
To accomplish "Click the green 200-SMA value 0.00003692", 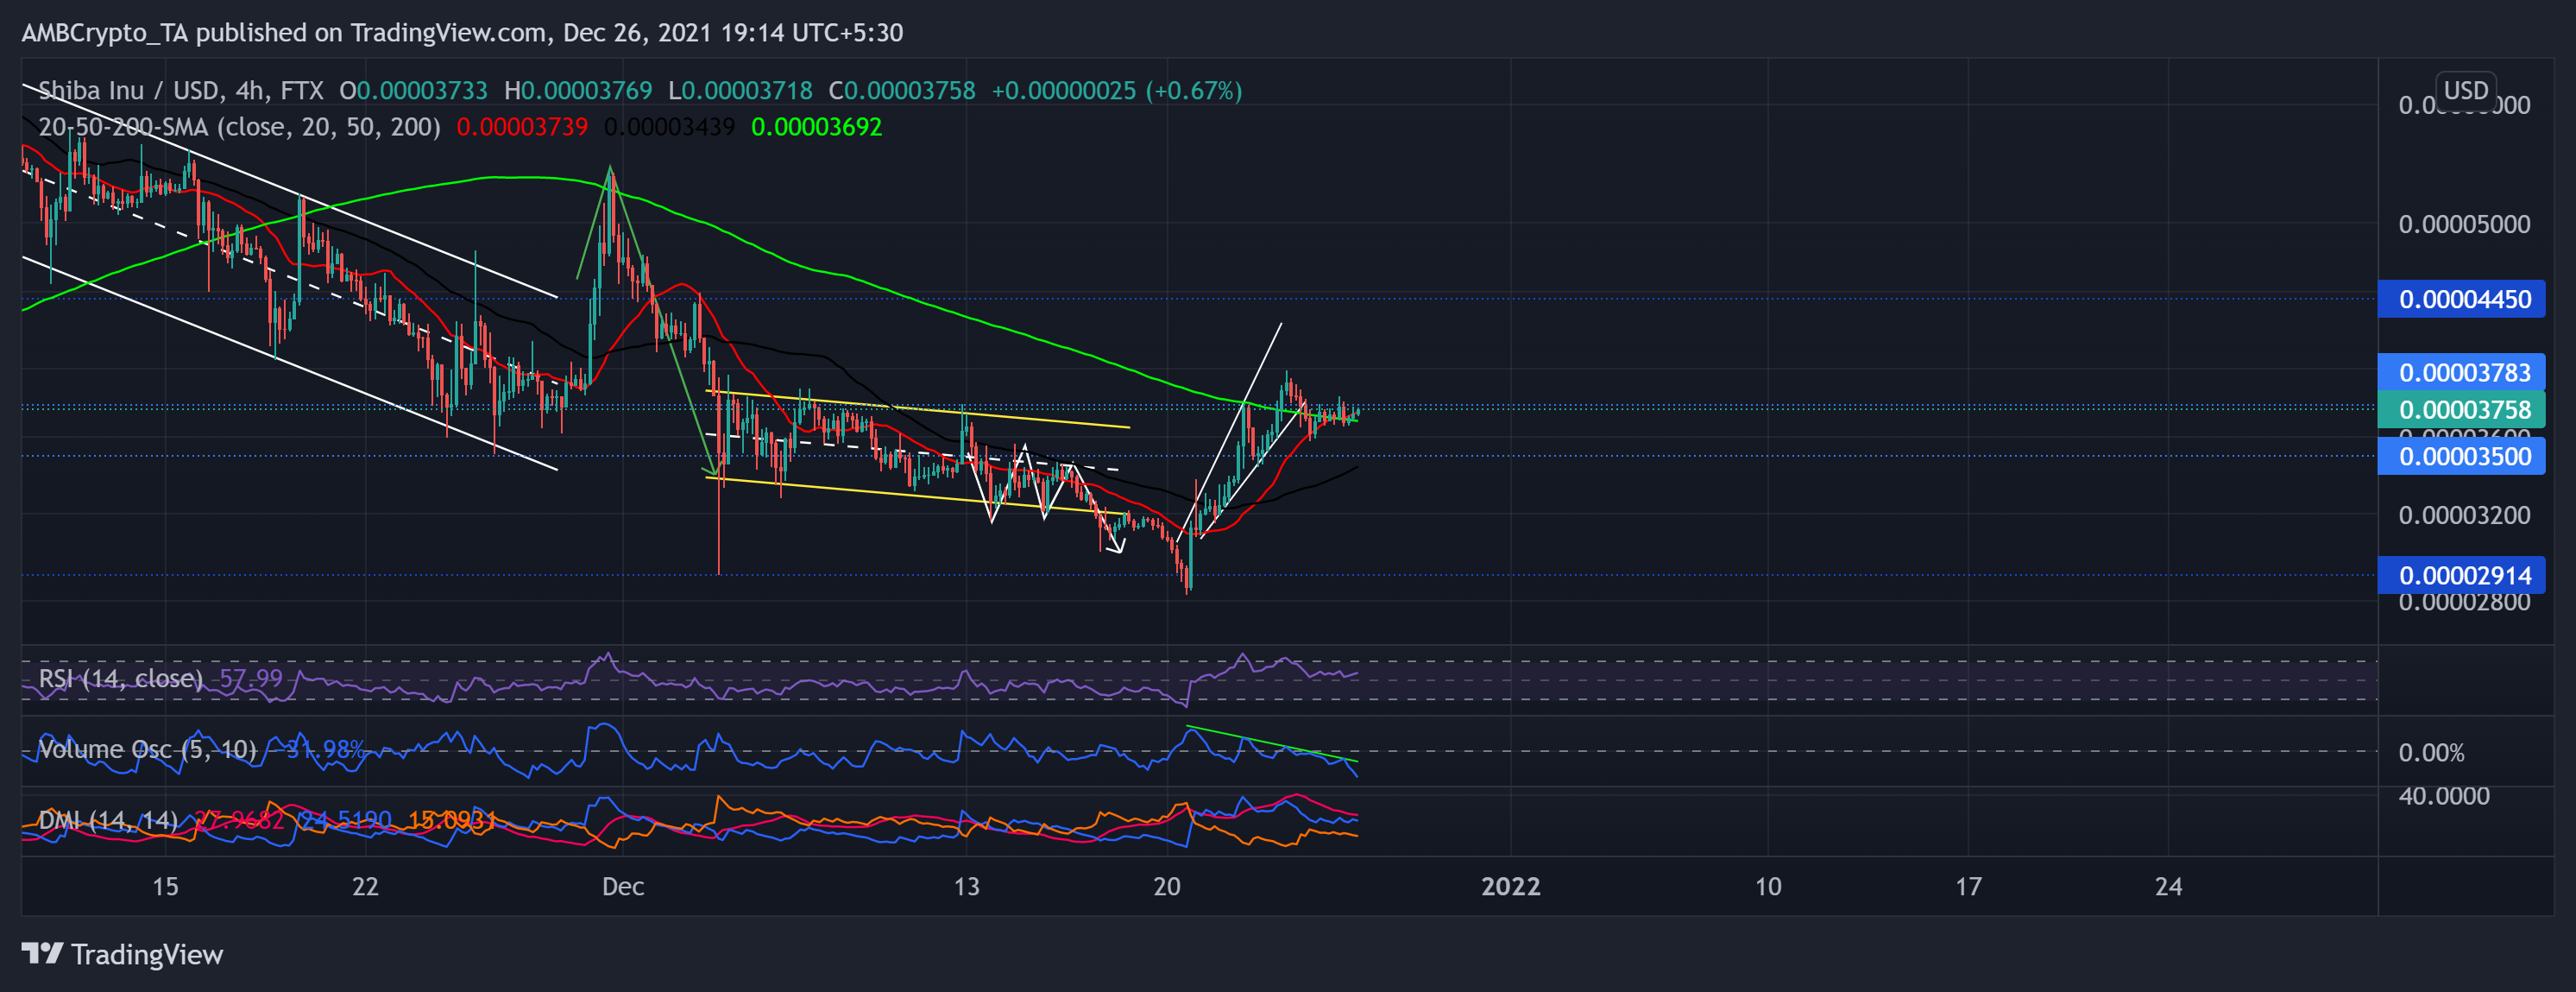I will 818,126.
